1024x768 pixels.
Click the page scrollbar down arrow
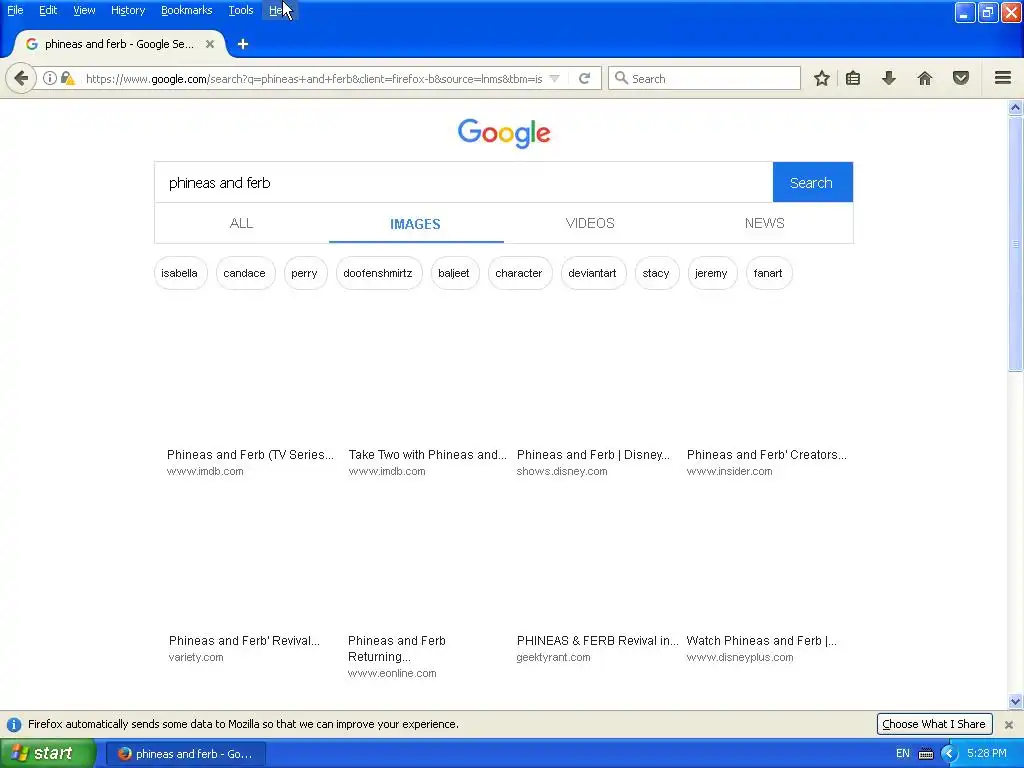(x=1015, y=702)
